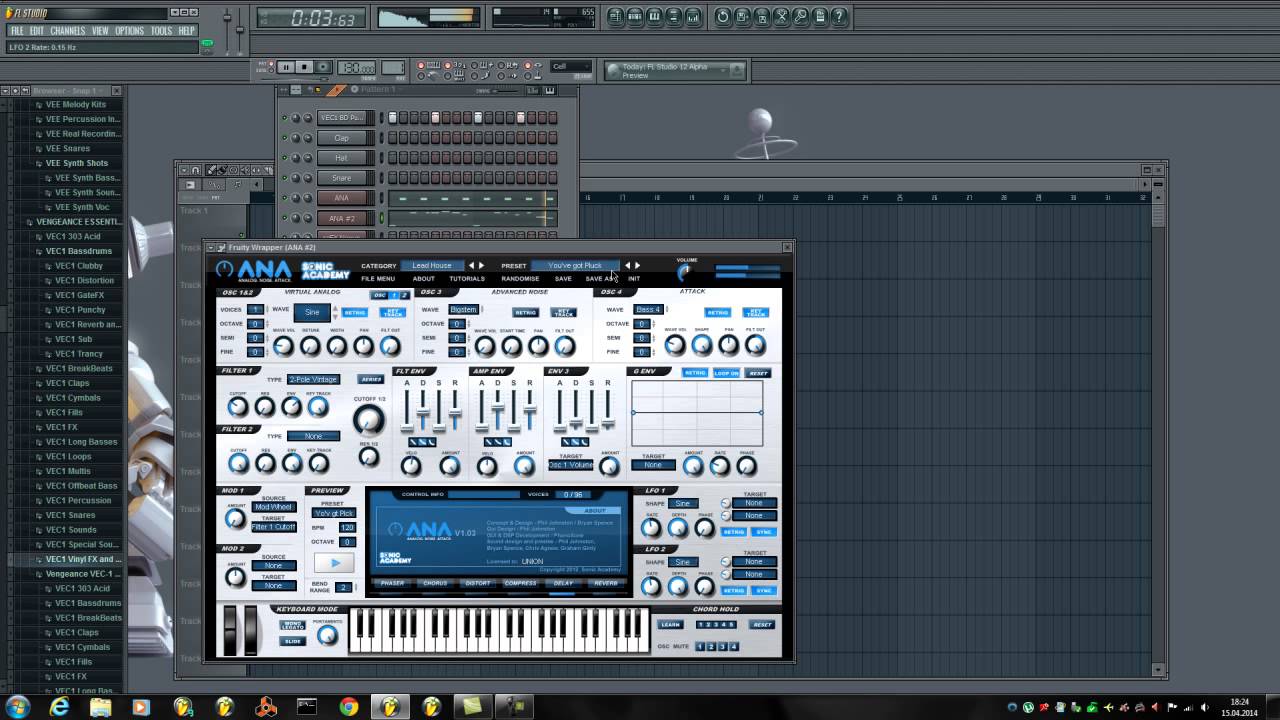Open ENV 3 Target Osc 1 Volume dropdown
1280x720 pixels.
point(571,465)
